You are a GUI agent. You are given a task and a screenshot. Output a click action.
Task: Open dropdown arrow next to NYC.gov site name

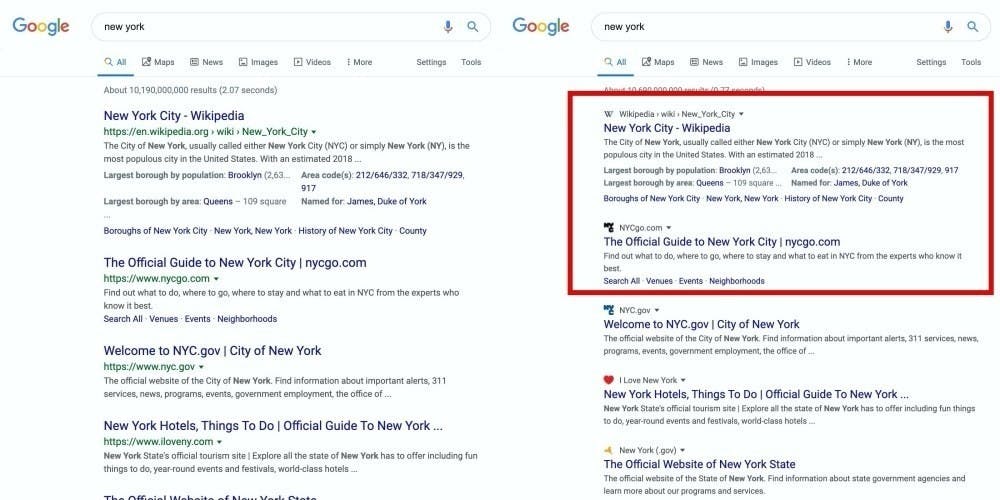657,311
